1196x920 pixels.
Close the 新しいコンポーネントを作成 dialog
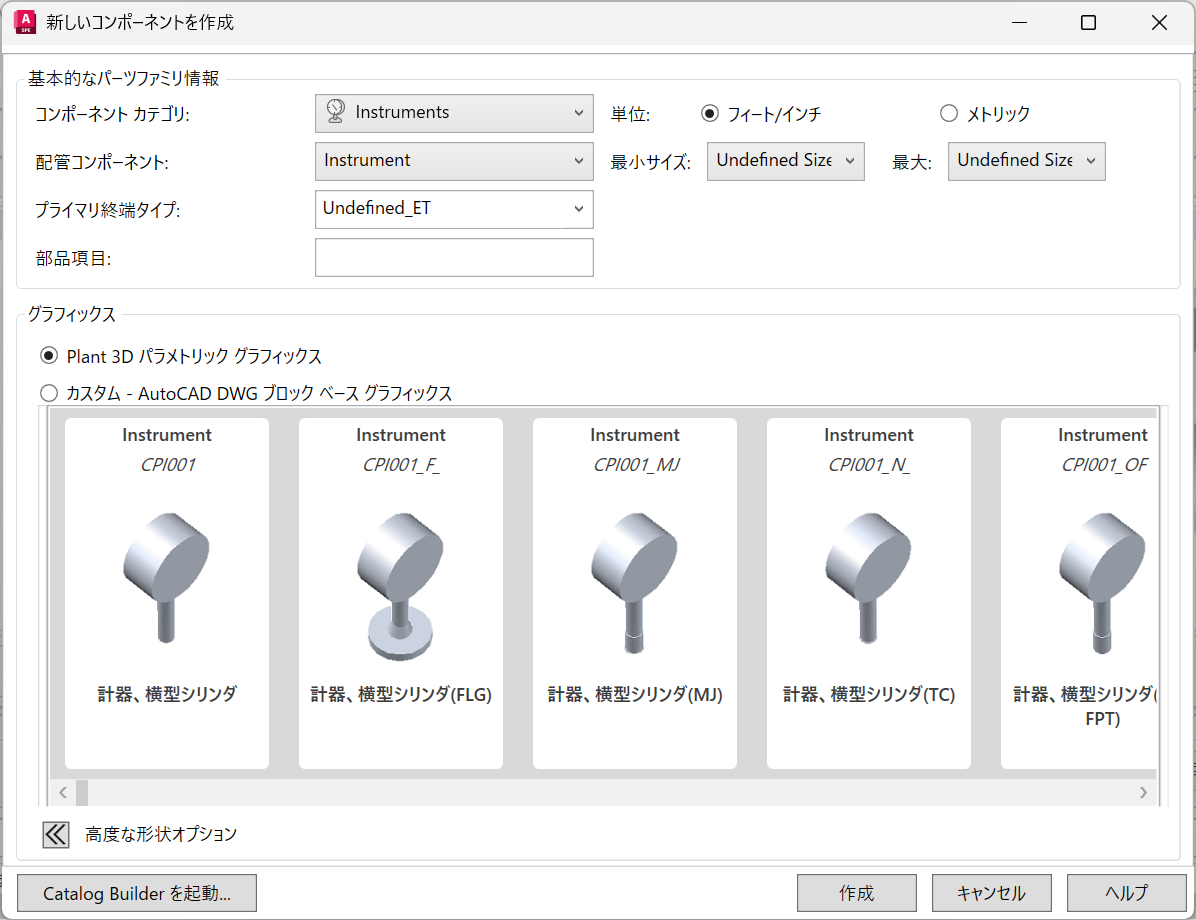[x=1159, y=23]
